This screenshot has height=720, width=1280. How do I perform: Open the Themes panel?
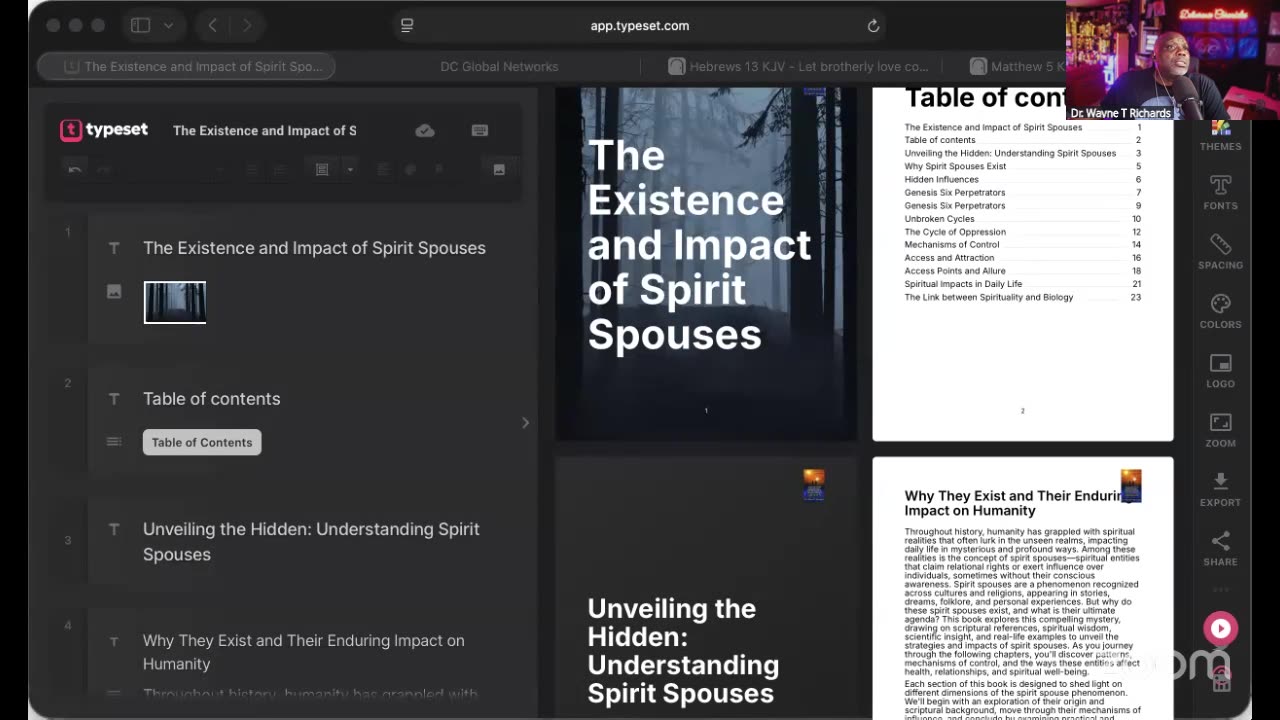pos(1220,136)
